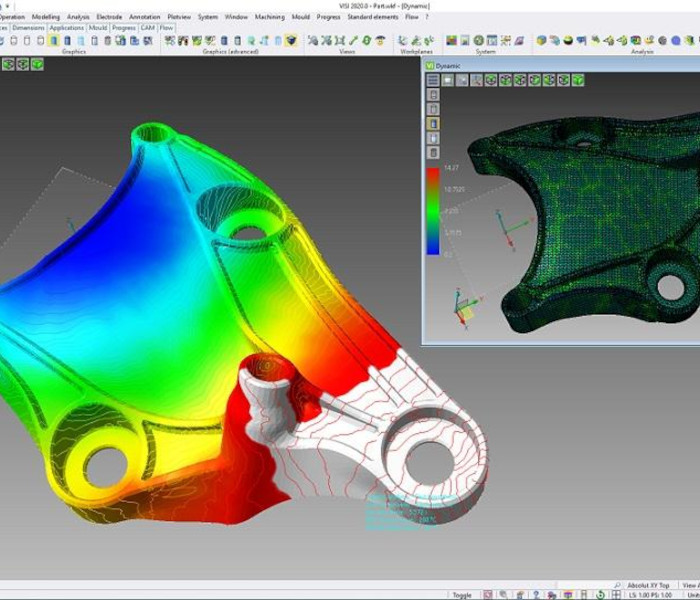The height and width of the screenshot is (600, 700).
Task: Click the magnifier zoom icon in Dynamic window toolbar
Action: pos(477,80)
